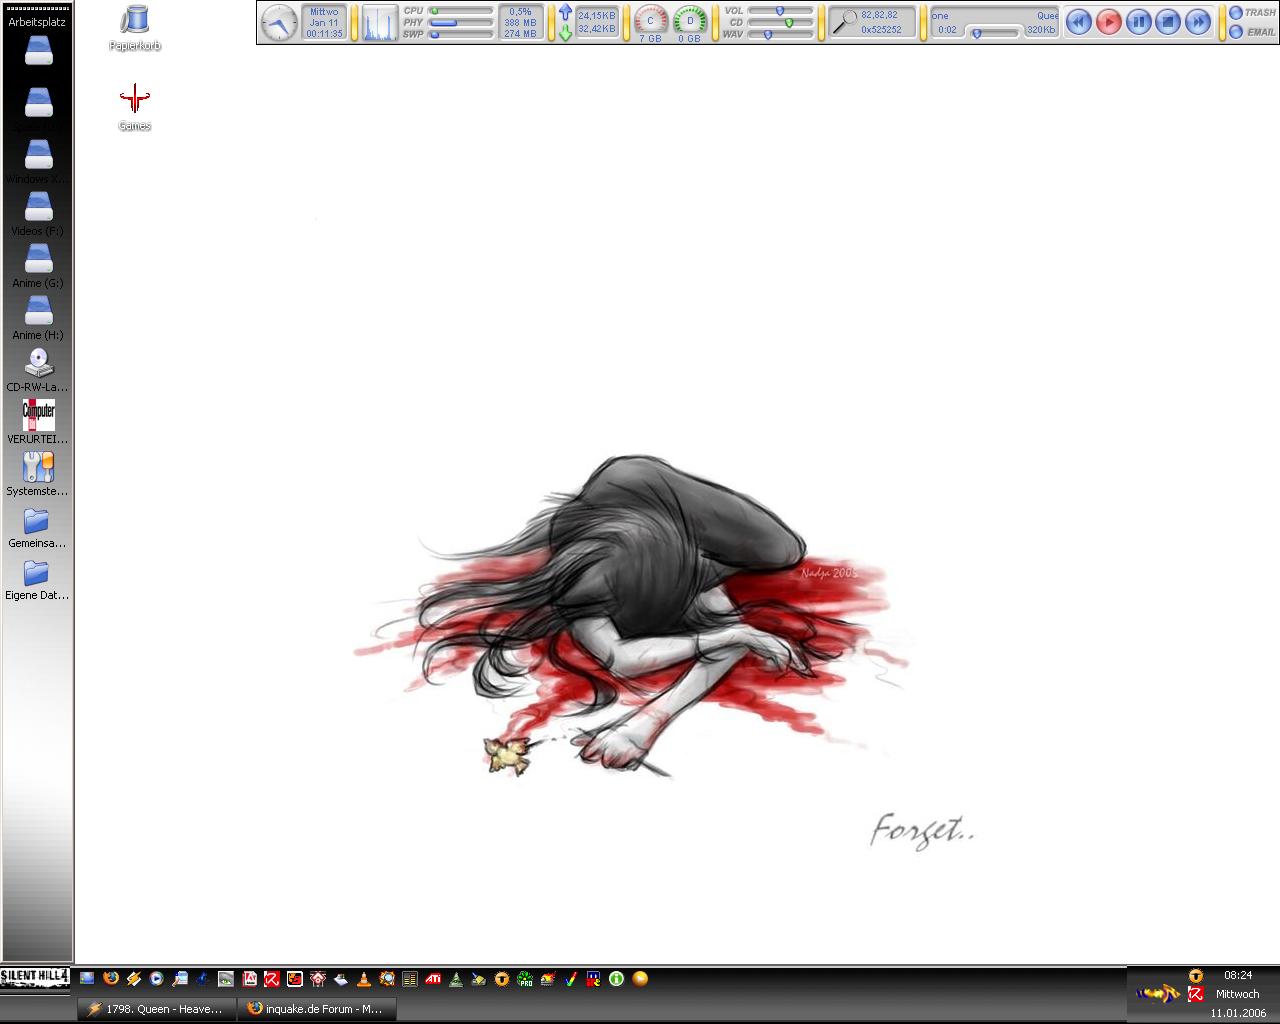Image resolution: width=1280 pixels, height=1024 pixels.
Task: Click the green PRO icon in quick launch
Action: point(525,979)
